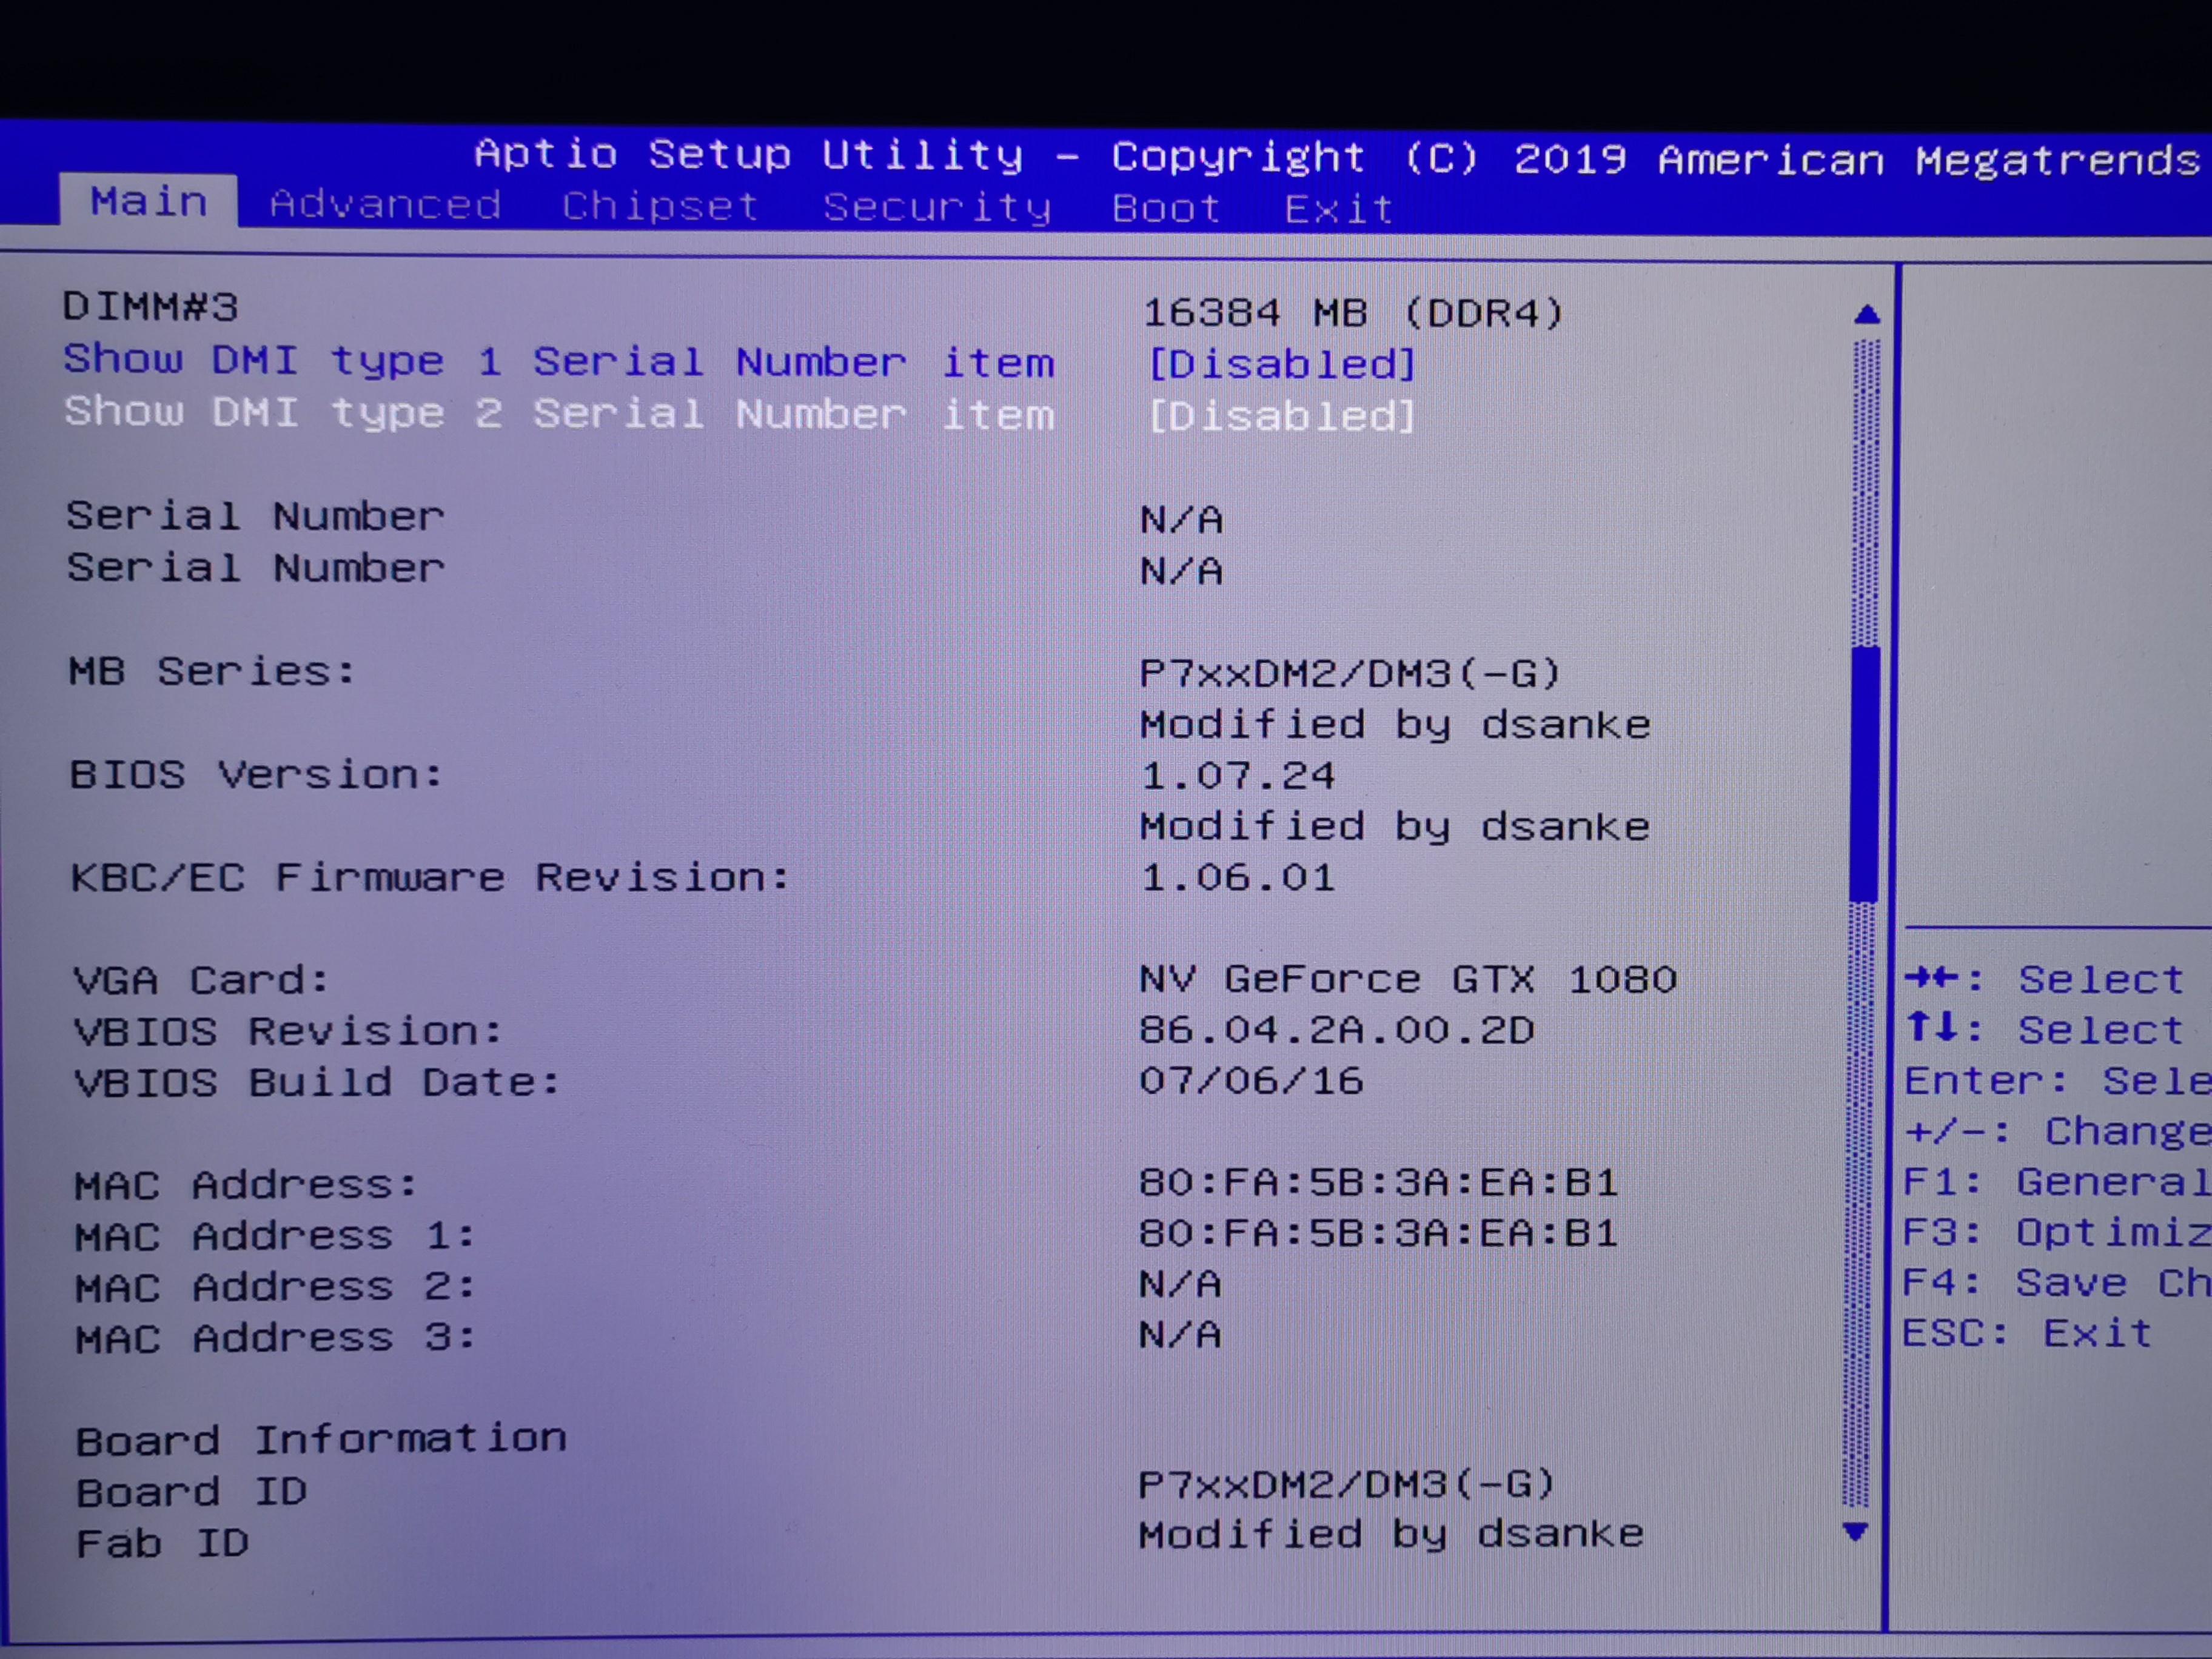Click the BIOS Version label
This screenshot has height=1659, width=2212.
click(255, 774)
